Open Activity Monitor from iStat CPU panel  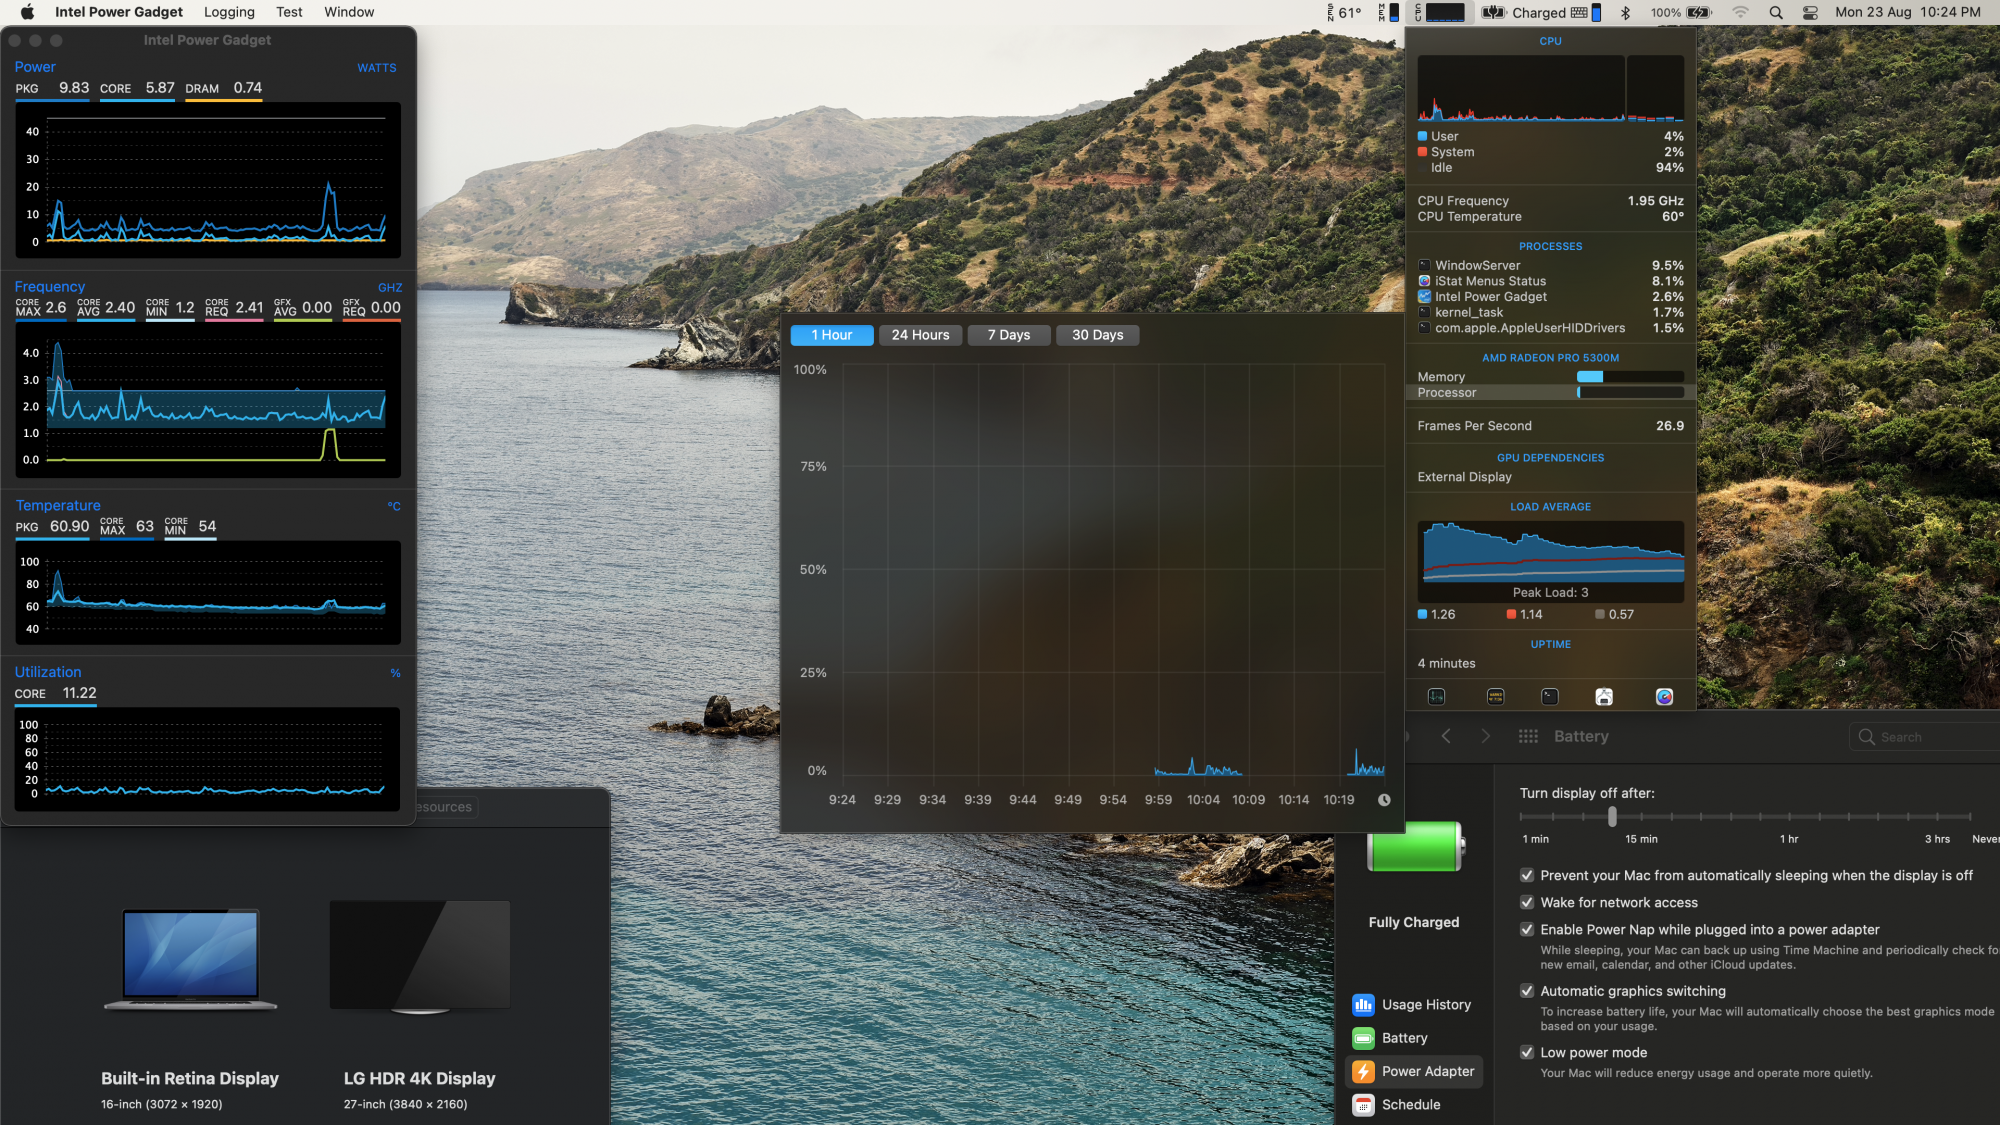pyautogui.click(x=1437, y=697)
